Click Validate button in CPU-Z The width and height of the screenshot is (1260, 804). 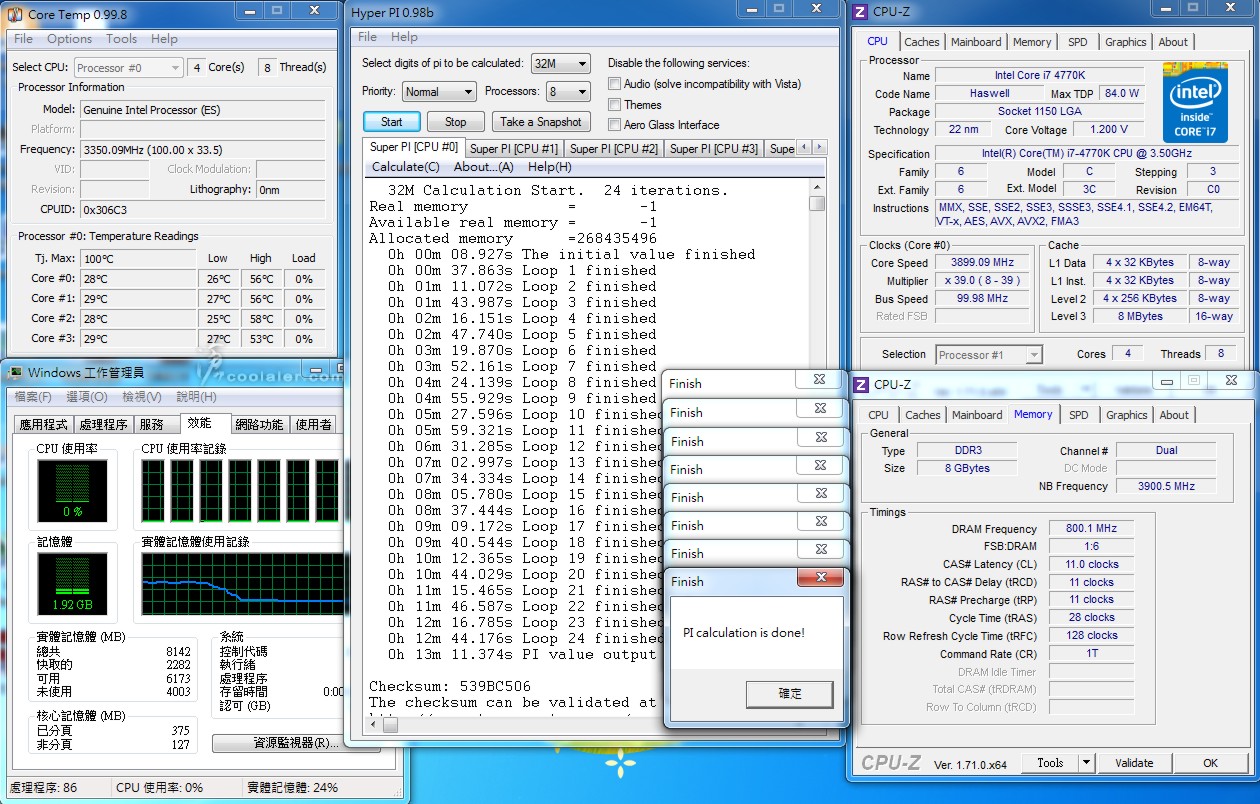tap(1134, 763)
